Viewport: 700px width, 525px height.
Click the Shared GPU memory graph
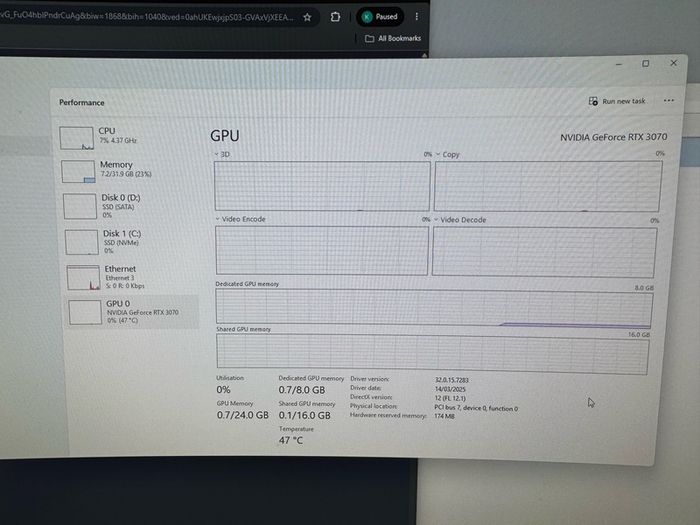click(433, 354)
